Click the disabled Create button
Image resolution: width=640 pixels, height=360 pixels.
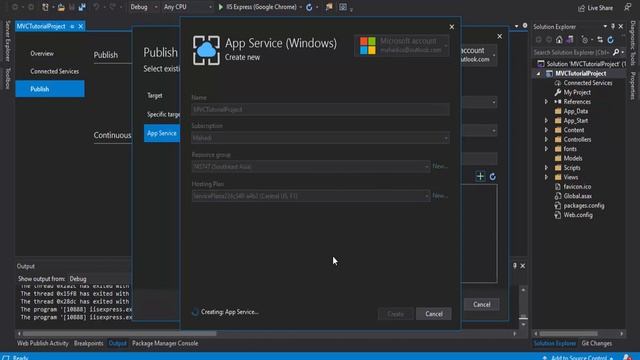pos(396,314)
